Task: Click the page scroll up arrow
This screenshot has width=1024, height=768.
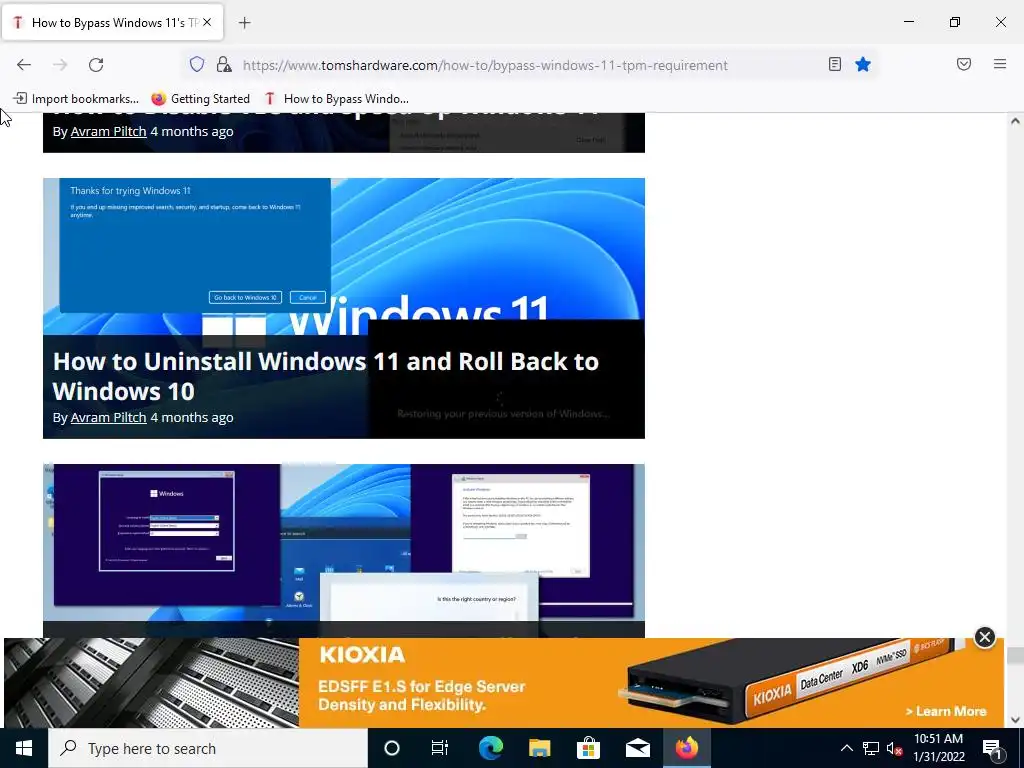Action: (x=1015, y=121)
